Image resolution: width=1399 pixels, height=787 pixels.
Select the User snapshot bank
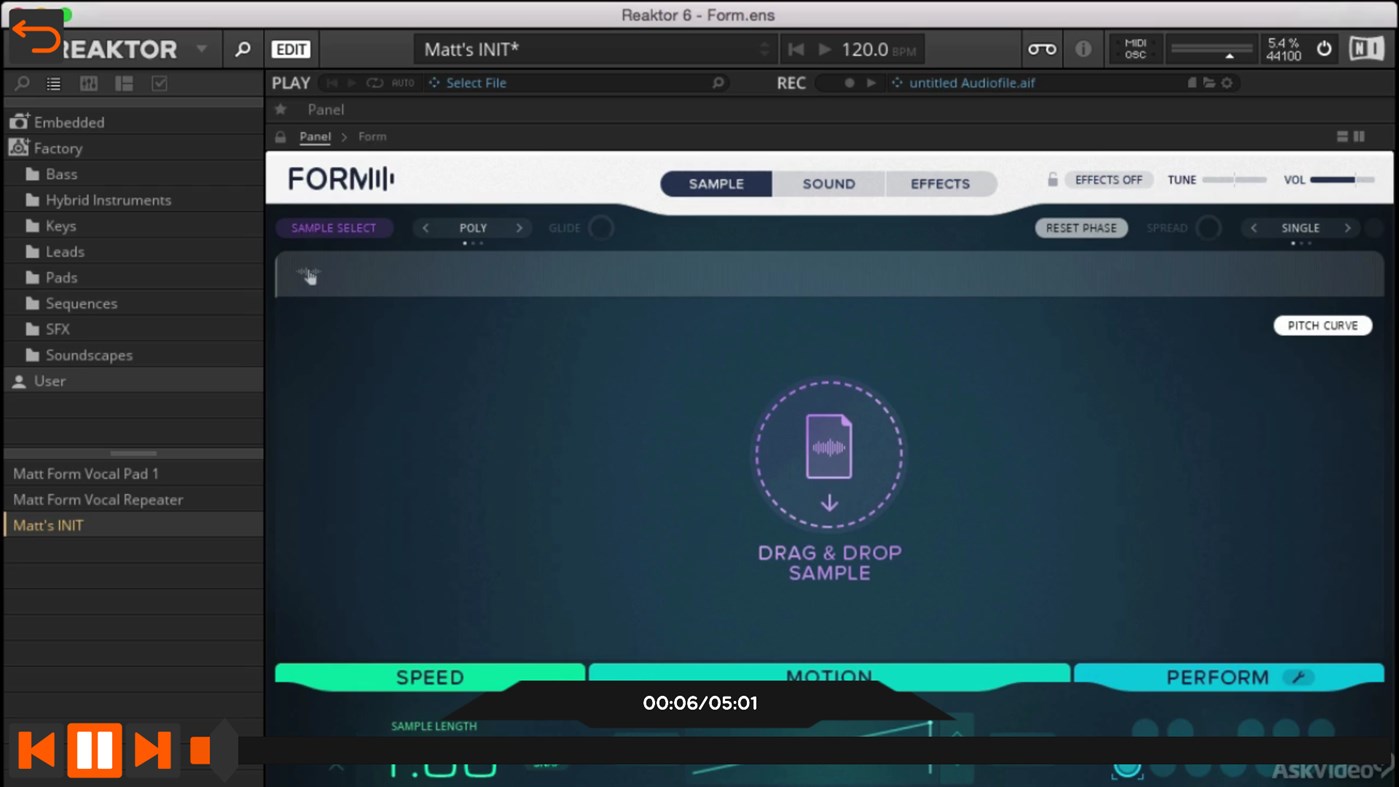click(133, 381)
